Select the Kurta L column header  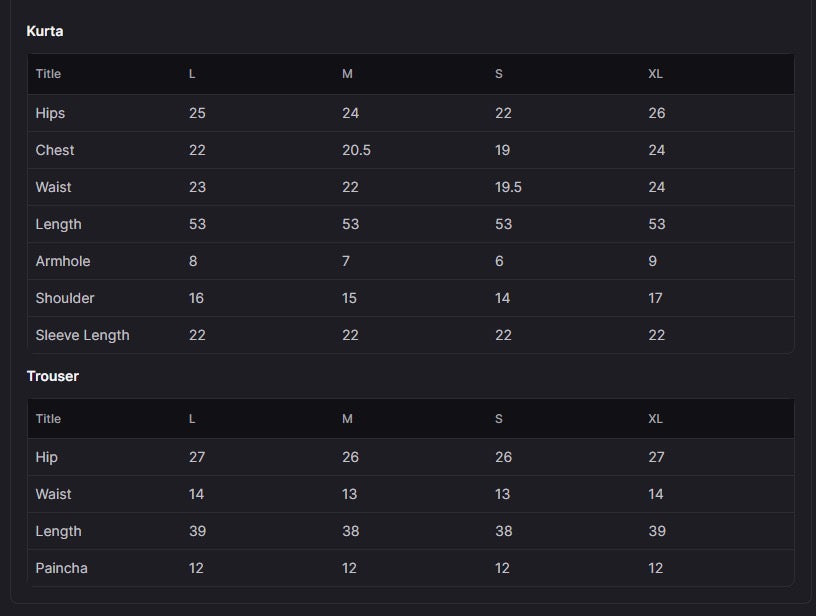(x=192, y=74)
